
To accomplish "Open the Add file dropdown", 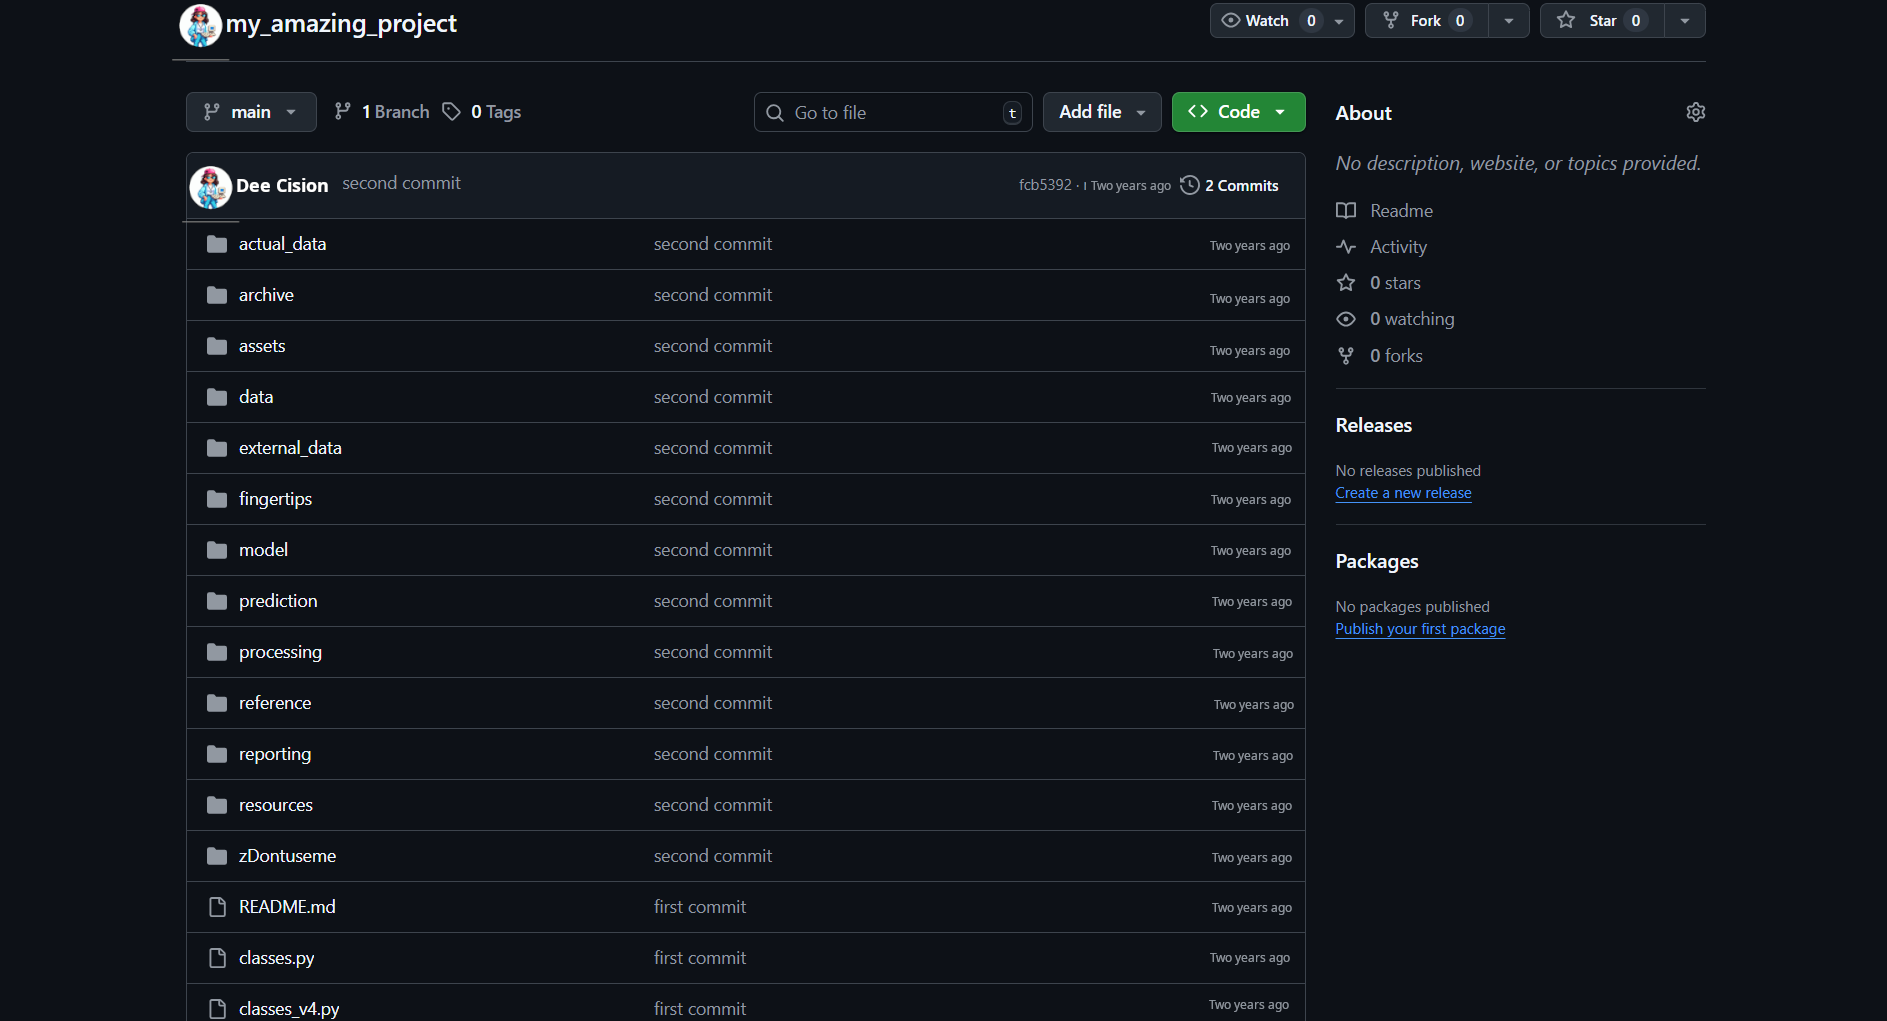I will click(x=1101, y=111).
